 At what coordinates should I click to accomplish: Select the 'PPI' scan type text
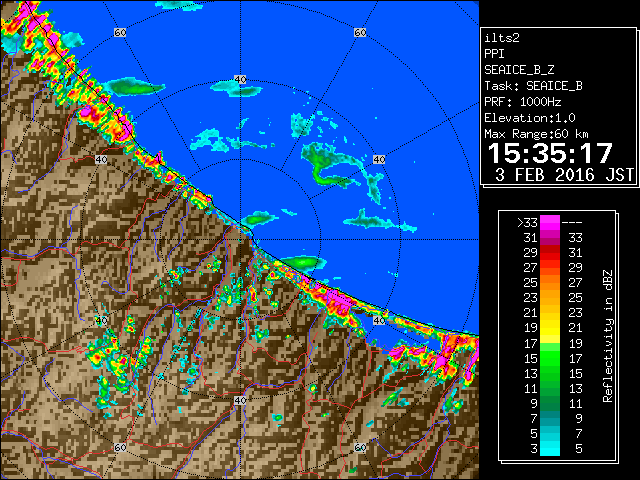tap(494, 54)
